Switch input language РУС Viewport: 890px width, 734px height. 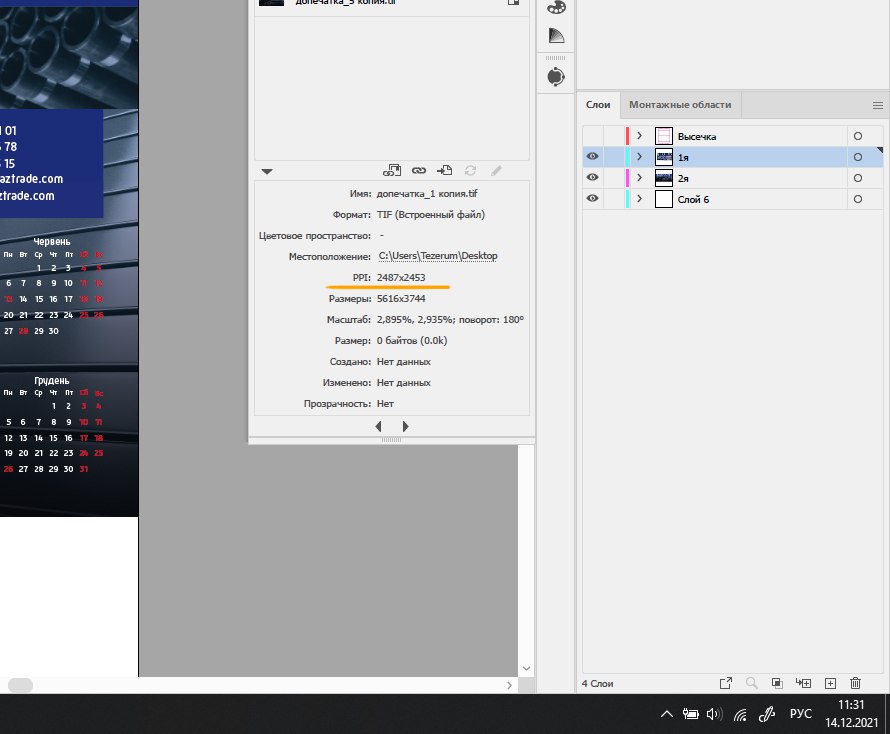click(800, 714)
